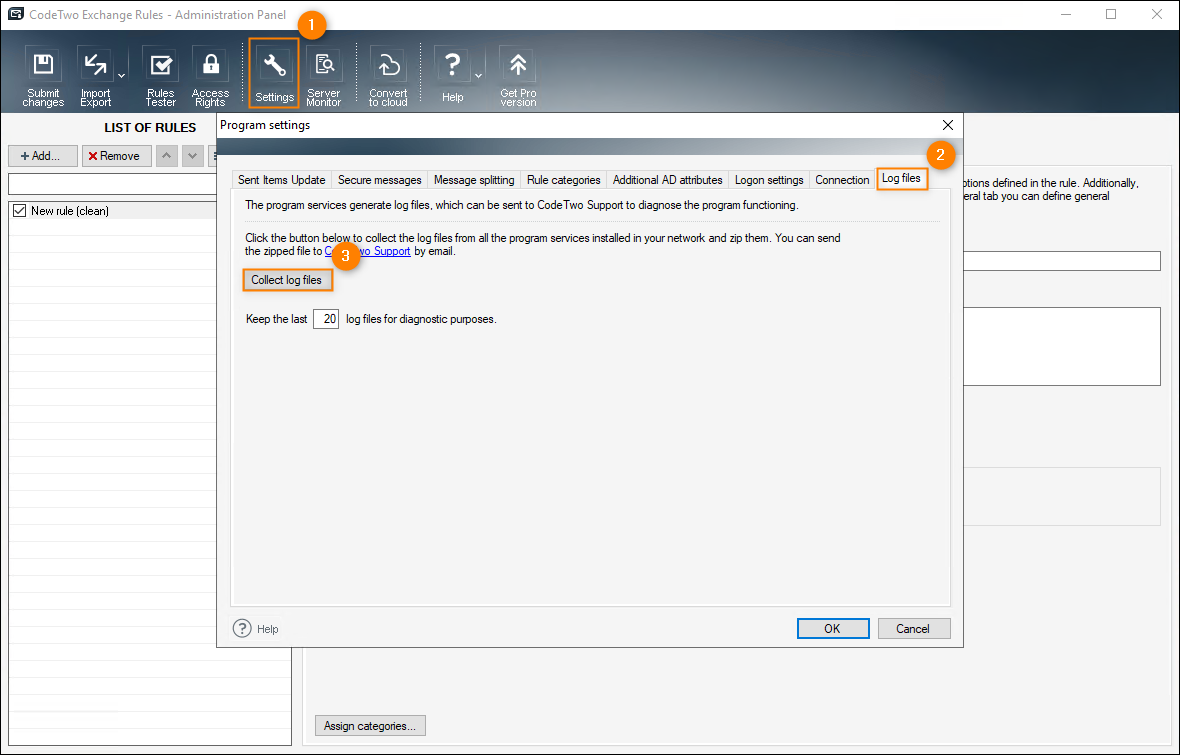Switch to the Sent Items Update tab

tap(281, 180)
